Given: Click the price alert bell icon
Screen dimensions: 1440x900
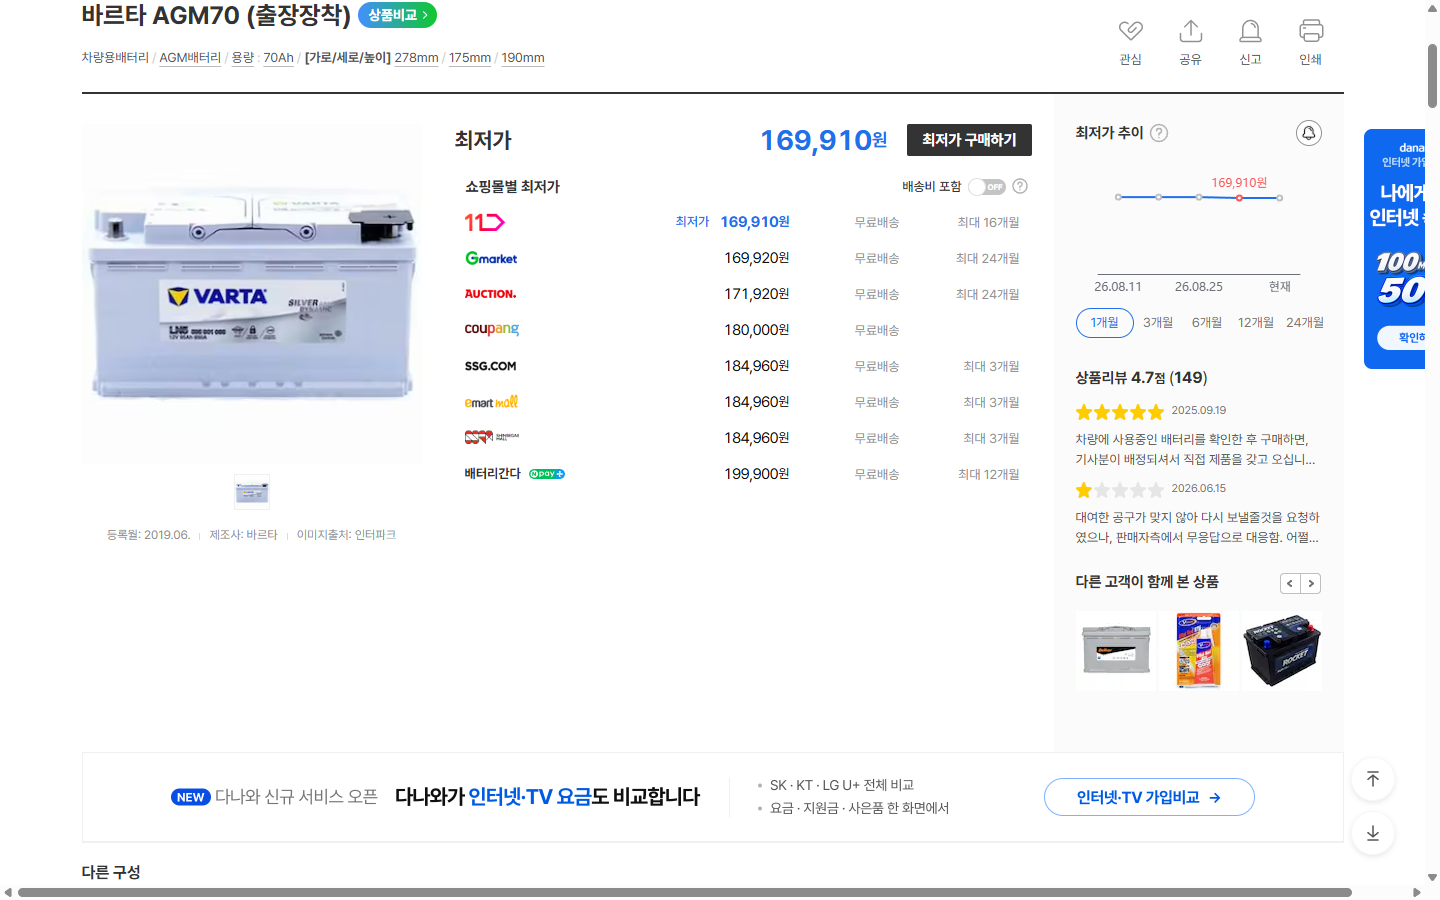Looking at the screenshot, I should tap(1308, 133).
